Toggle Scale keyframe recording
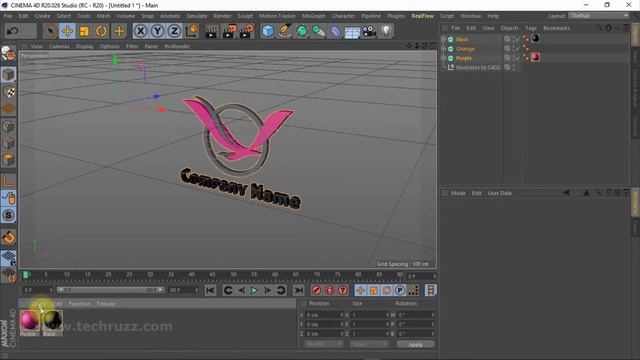Screen dimensions: 640x360 pyautogui.click(x=373, y=290)
